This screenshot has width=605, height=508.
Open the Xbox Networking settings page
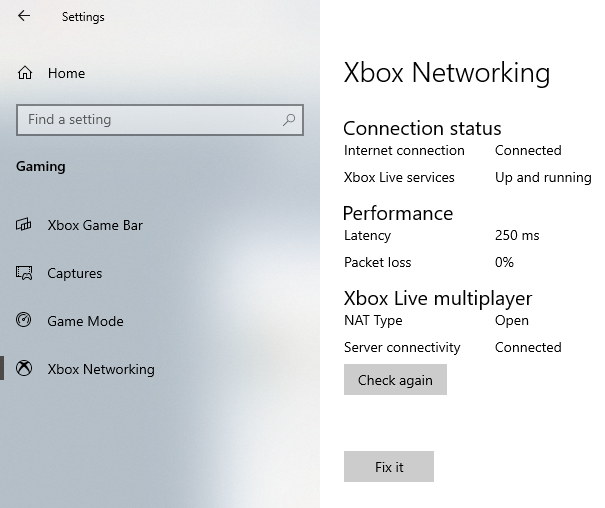(160, 369)
